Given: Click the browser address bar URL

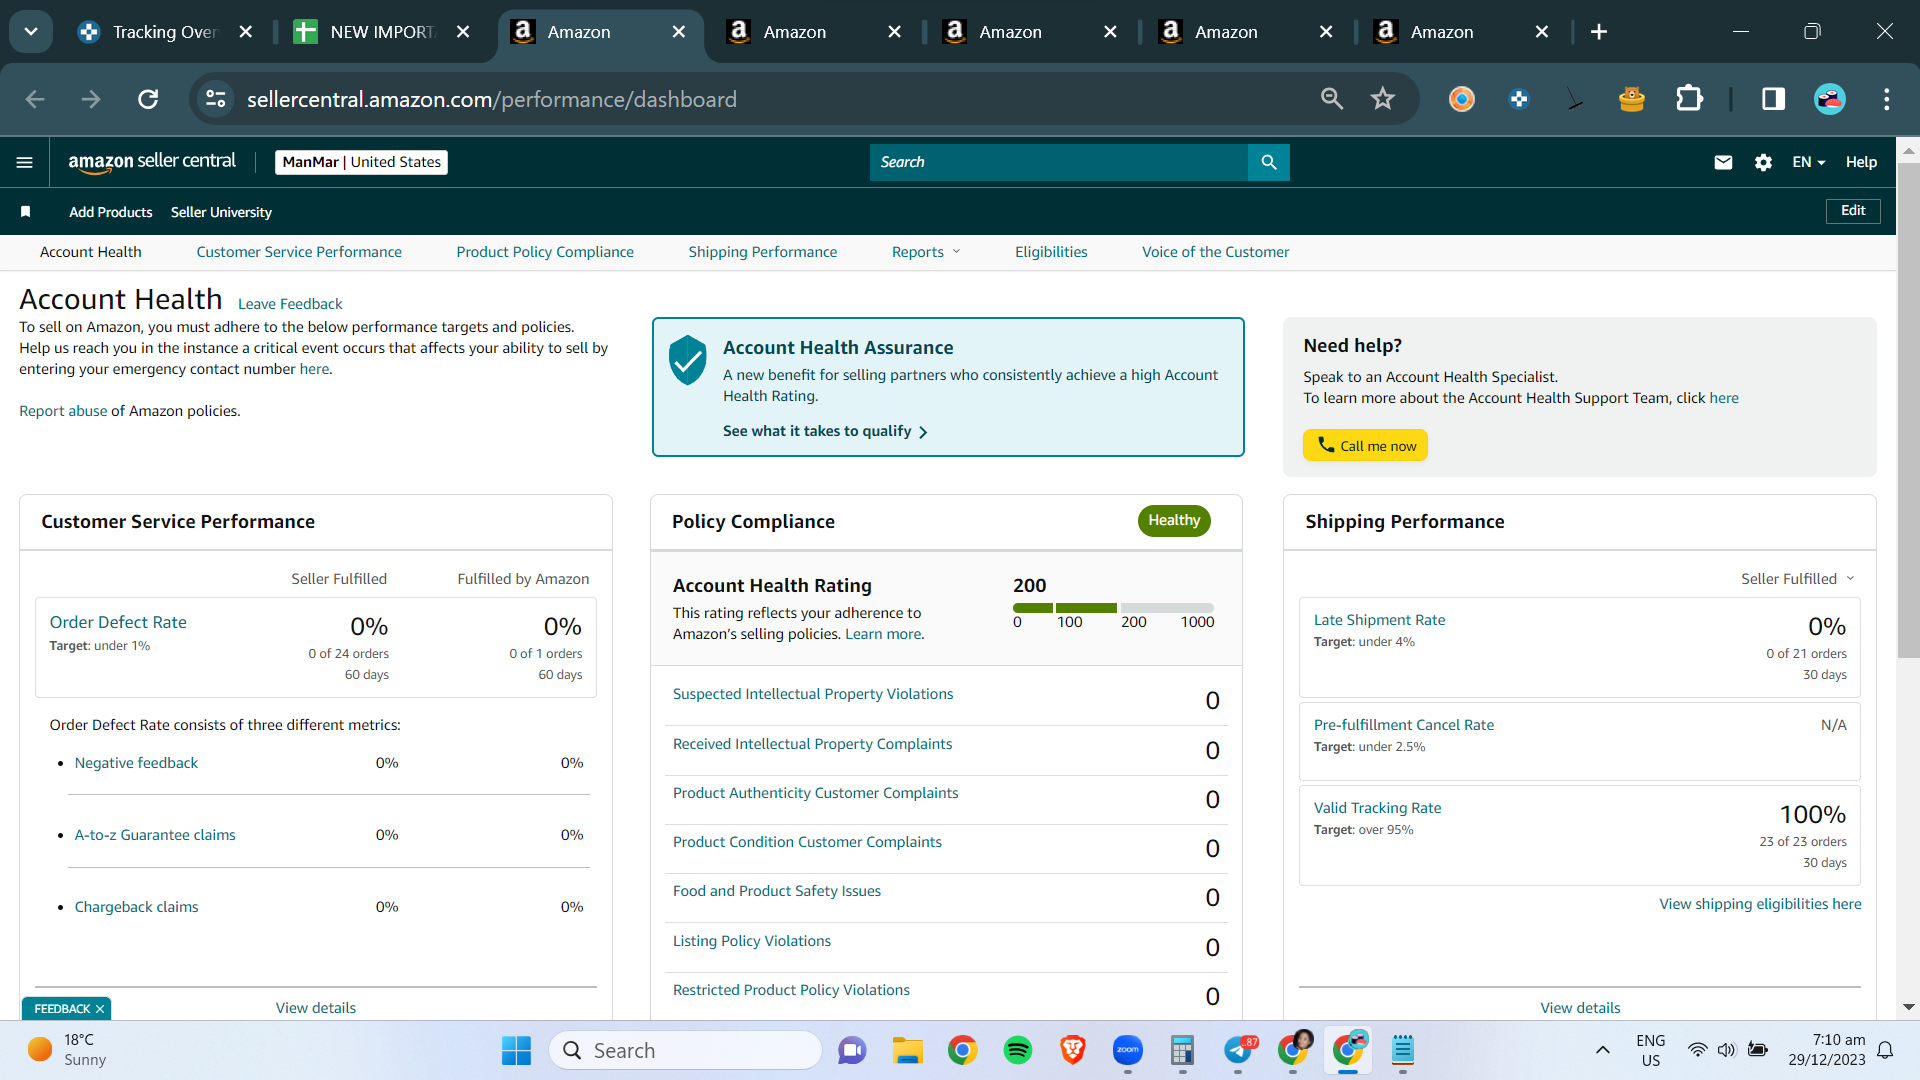Looking at the screenshot, I should 492,99.
